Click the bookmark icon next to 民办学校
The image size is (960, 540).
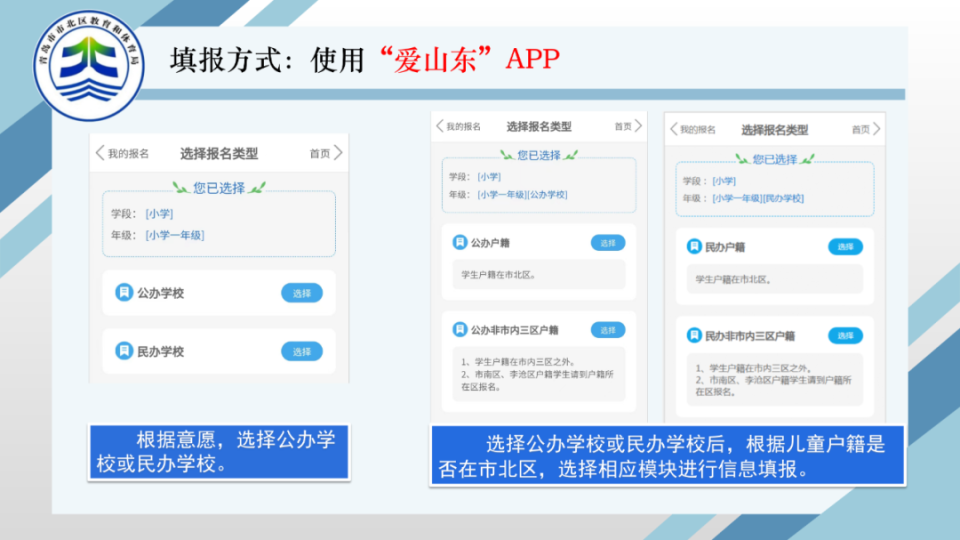(x=124, y=351)
